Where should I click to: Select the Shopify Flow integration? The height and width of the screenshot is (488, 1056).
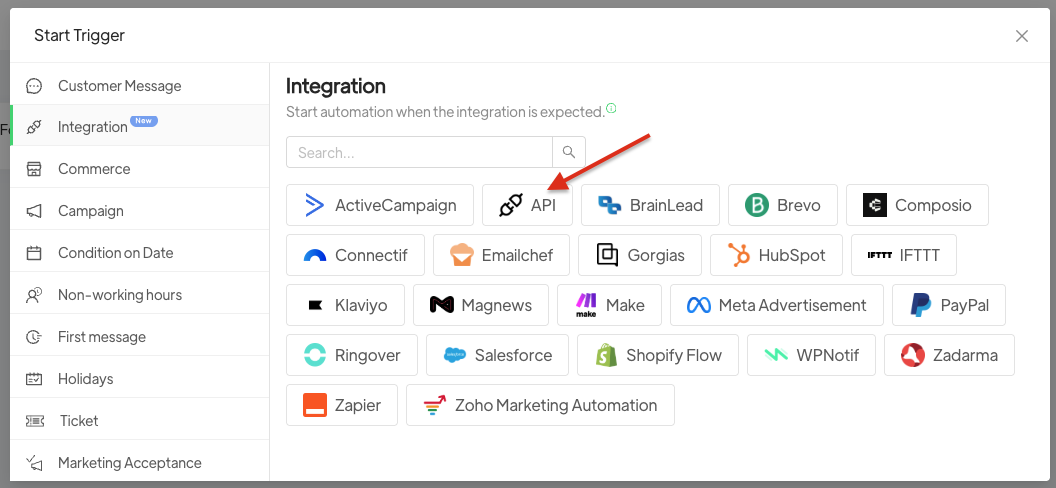(657, 355)
